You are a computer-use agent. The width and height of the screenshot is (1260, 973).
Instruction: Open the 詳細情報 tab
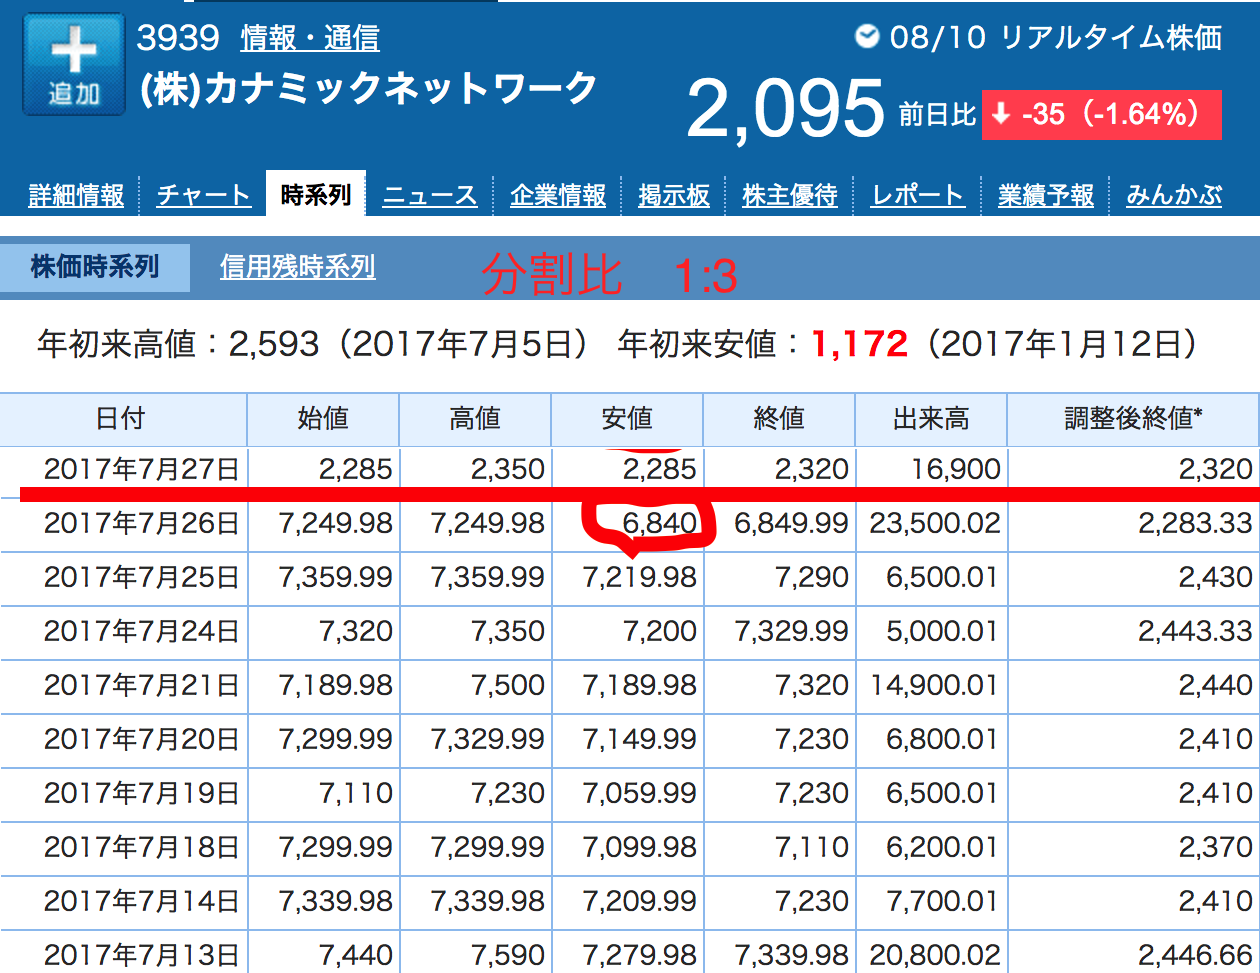[x=75, y=196]
